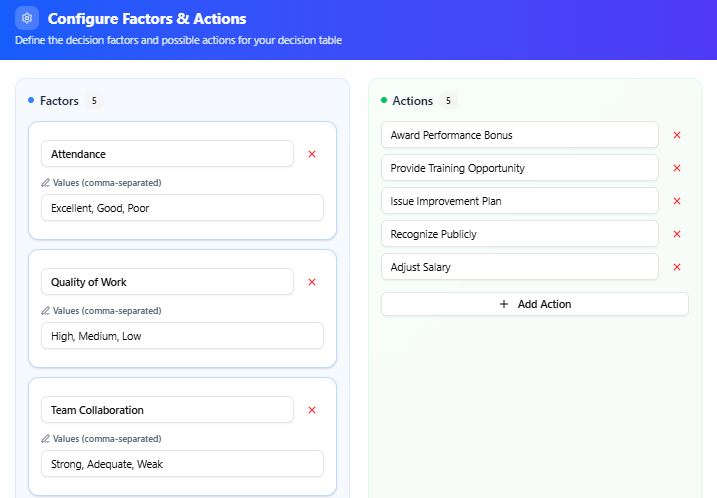Remove the Team Collaboration factor

[312, 410]
